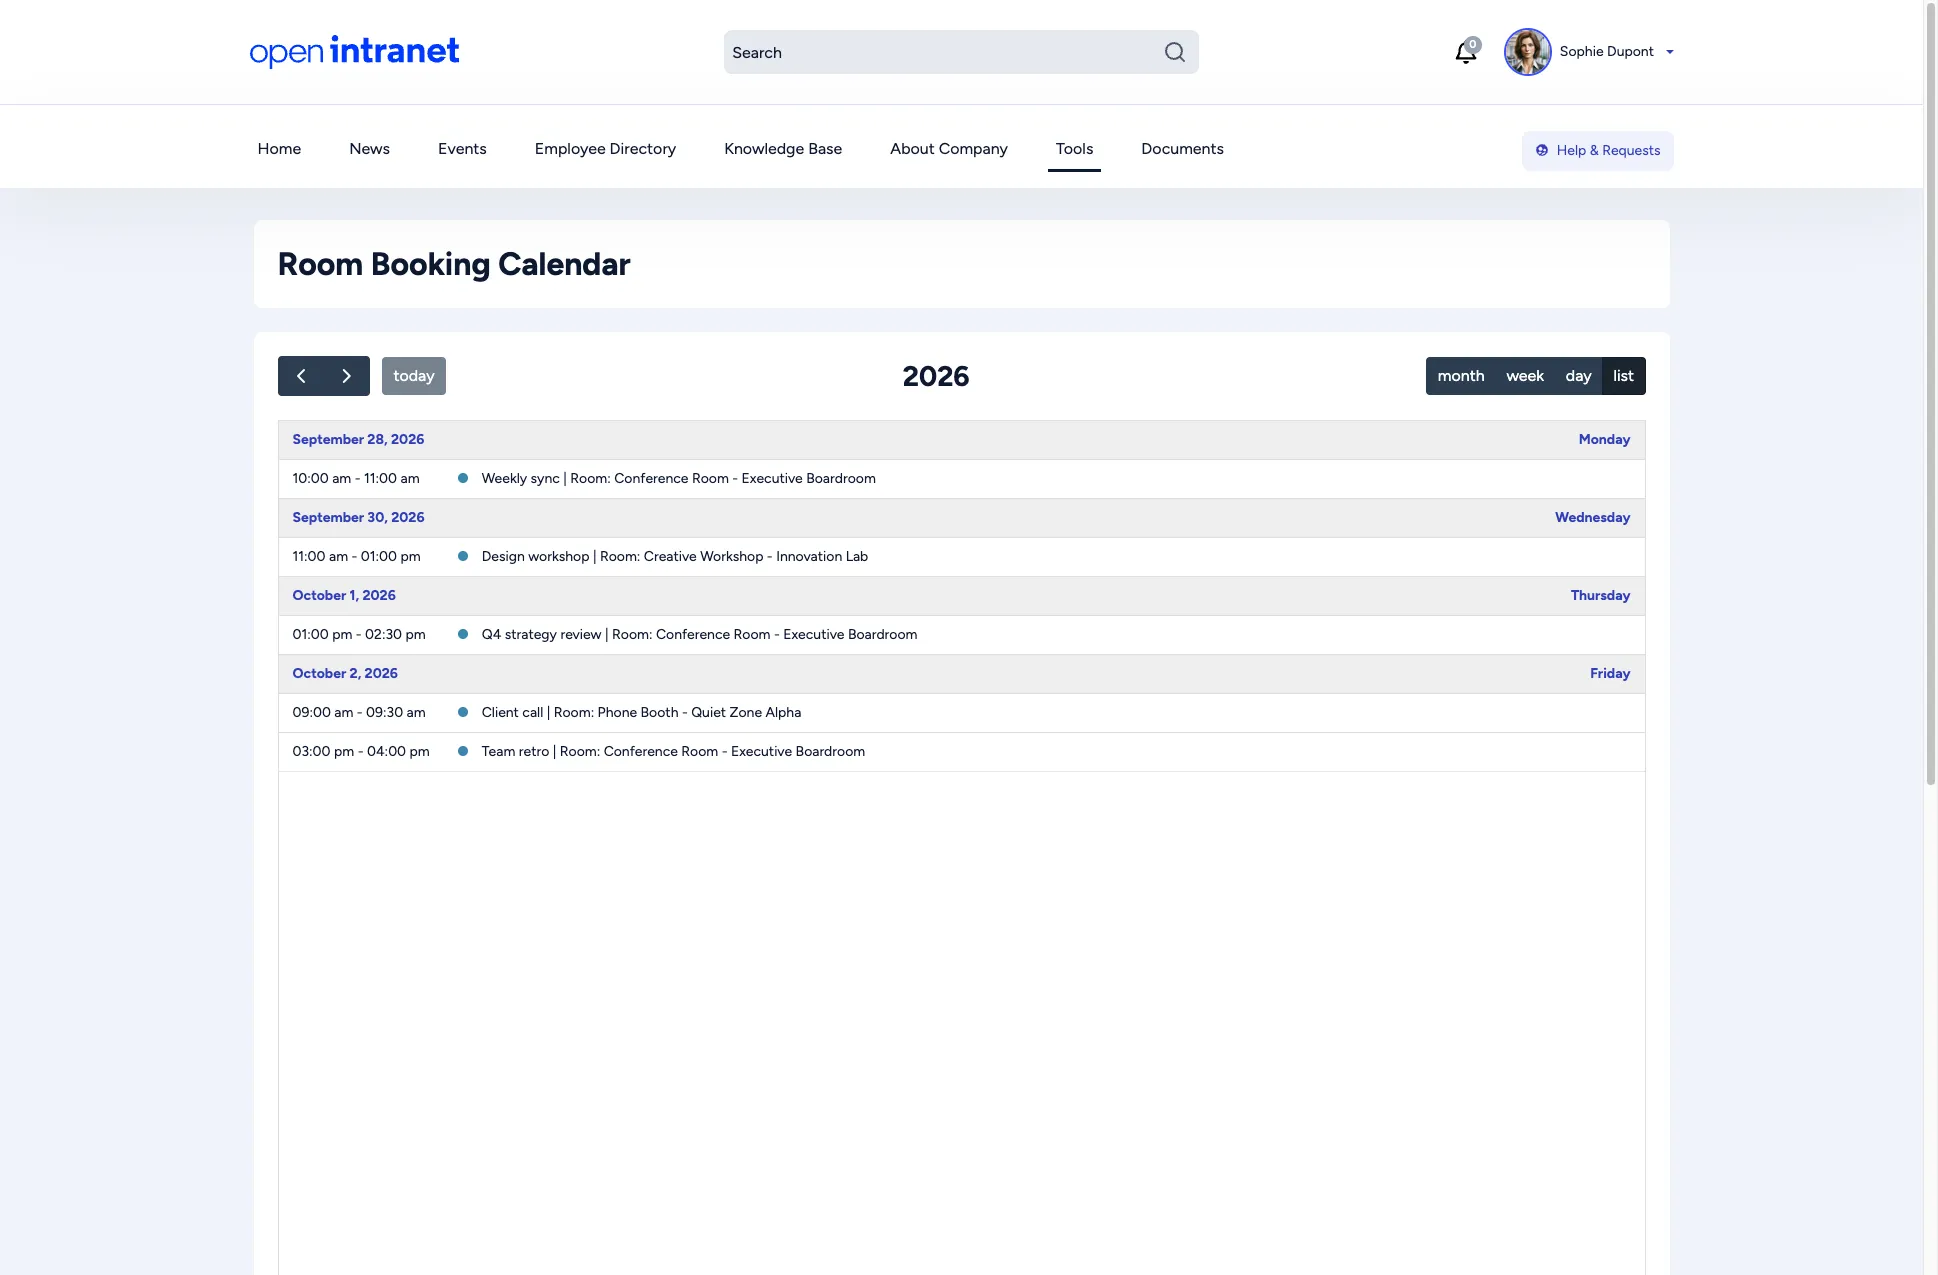Click the Sophie Dupont username text

click(x=1606, y=52)
